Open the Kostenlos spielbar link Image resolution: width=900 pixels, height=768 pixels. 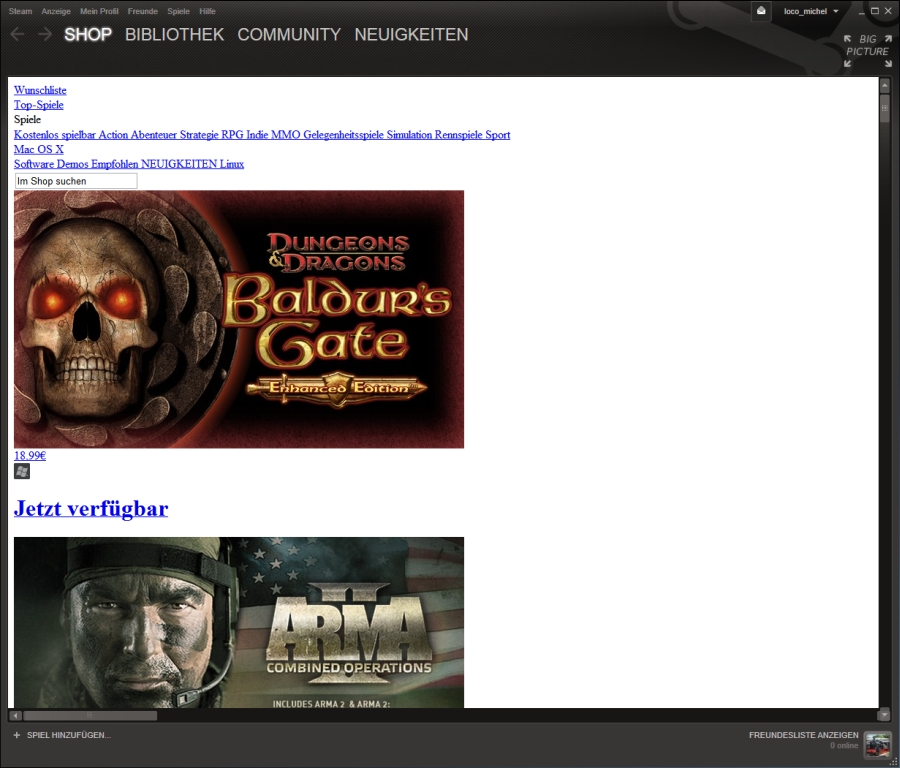coord(55,135)
